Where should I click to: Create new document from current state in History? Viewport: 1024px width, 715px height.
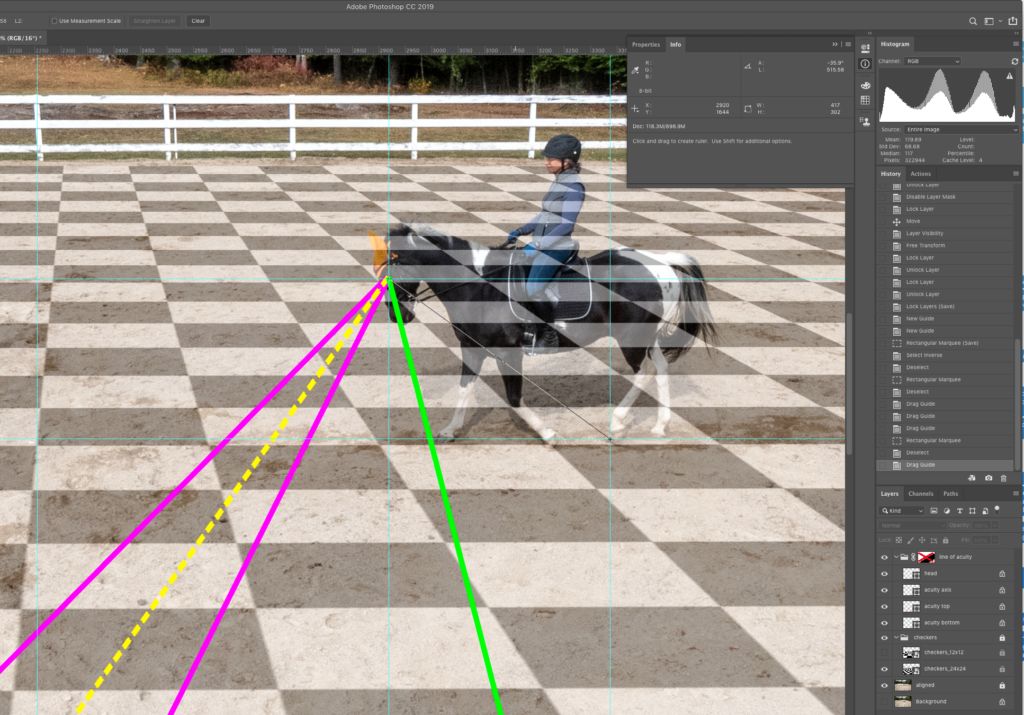coord(972,478)
